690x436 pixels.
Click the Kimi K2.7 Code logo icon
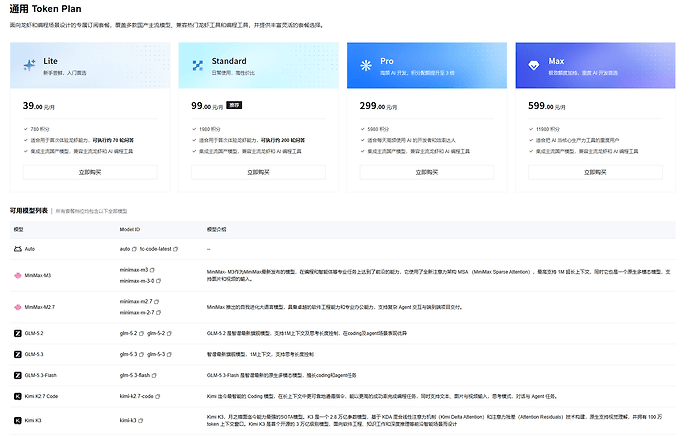(x=18, y=396)
